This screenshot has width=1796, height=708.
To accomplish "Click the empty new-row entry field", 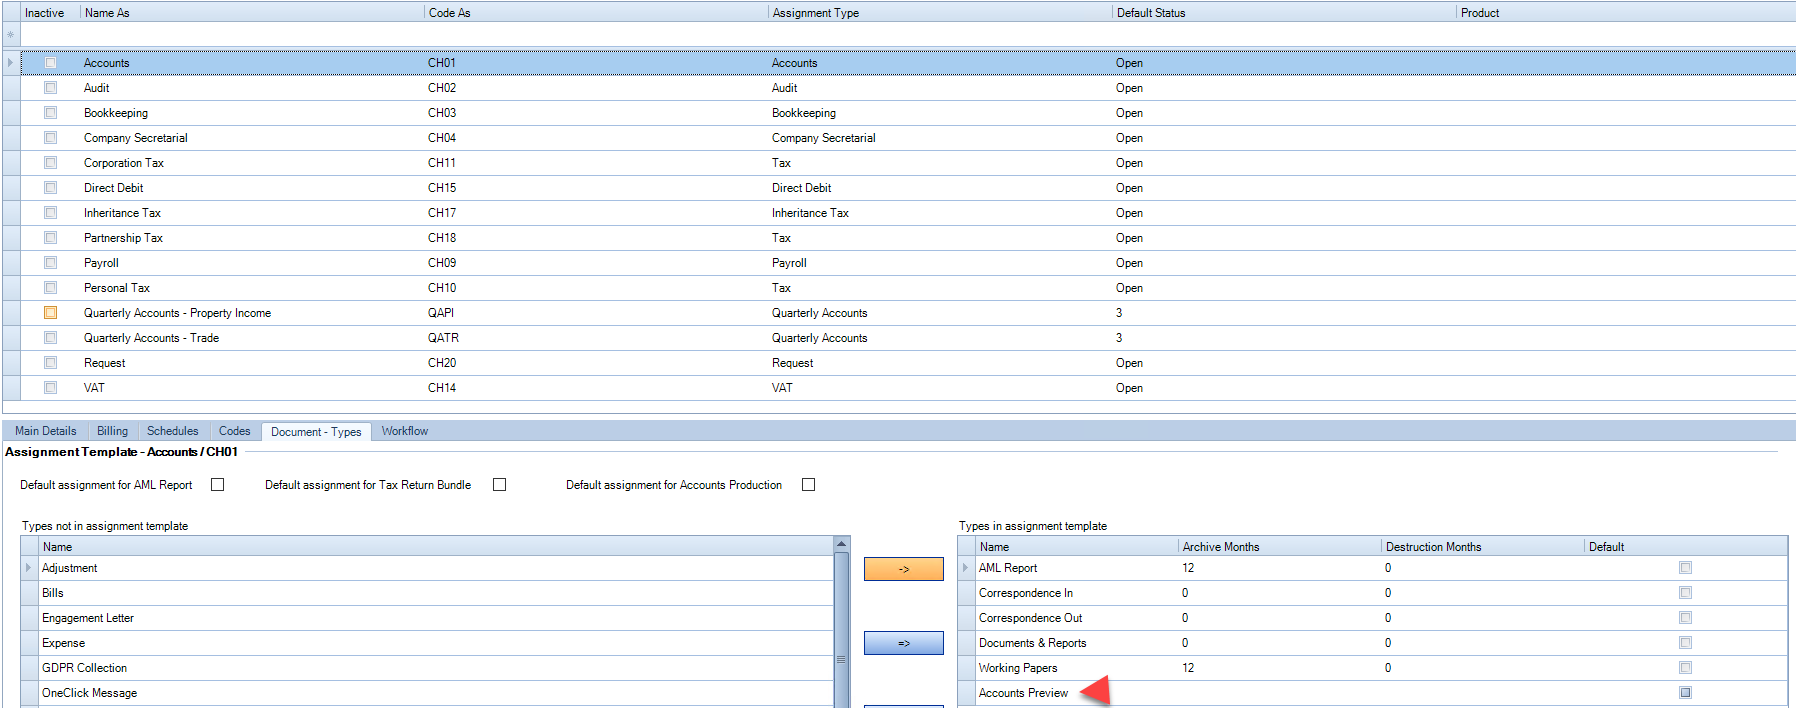I will tap(908, 35).
